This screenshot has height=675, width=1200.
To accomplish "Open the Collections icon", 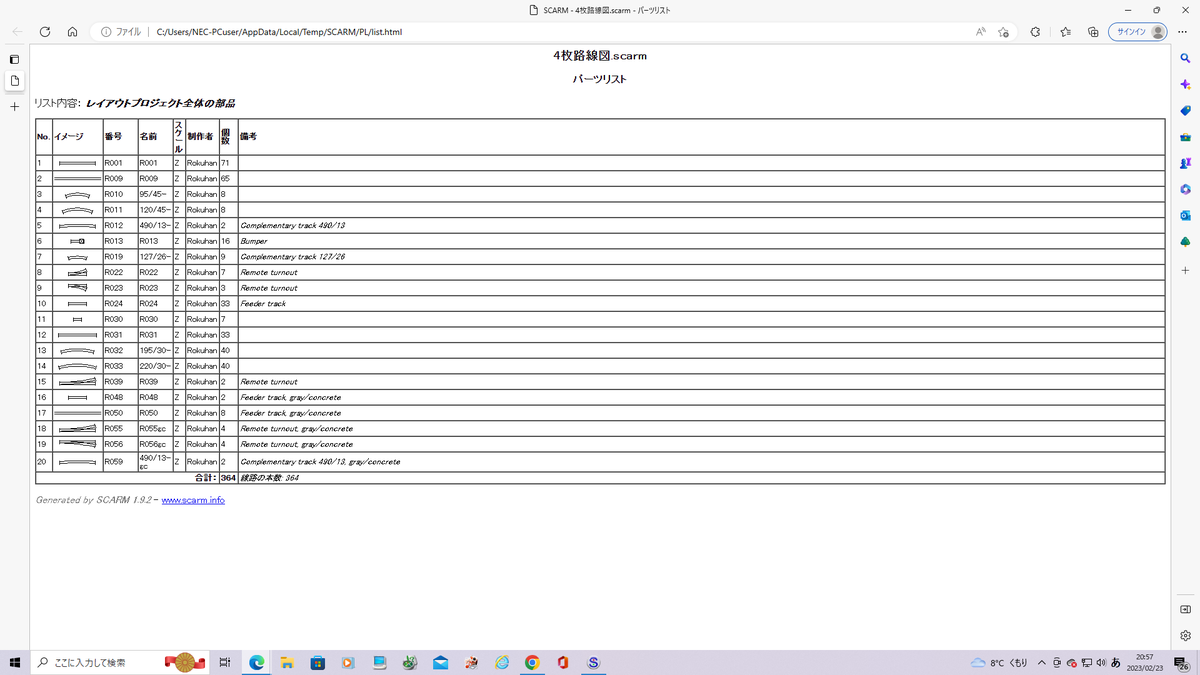I will point(1093,32).
